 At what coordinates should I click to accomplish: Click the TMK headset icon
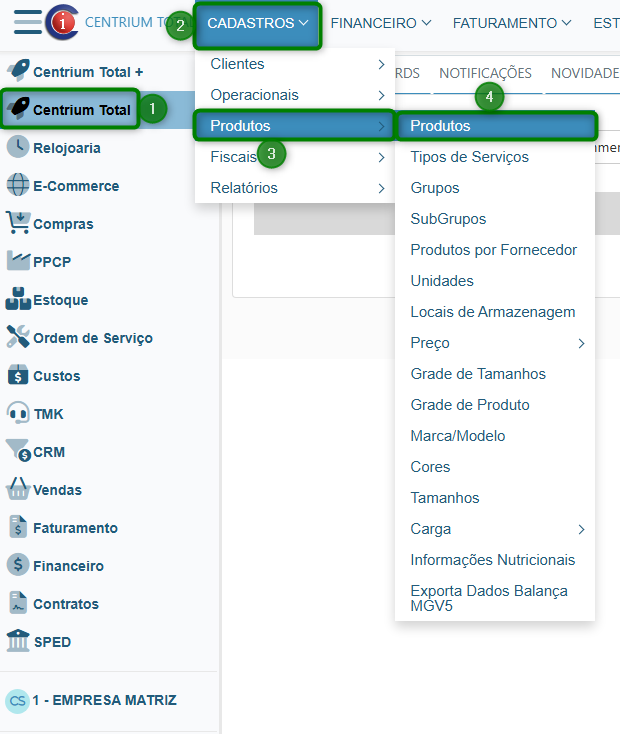17,413
